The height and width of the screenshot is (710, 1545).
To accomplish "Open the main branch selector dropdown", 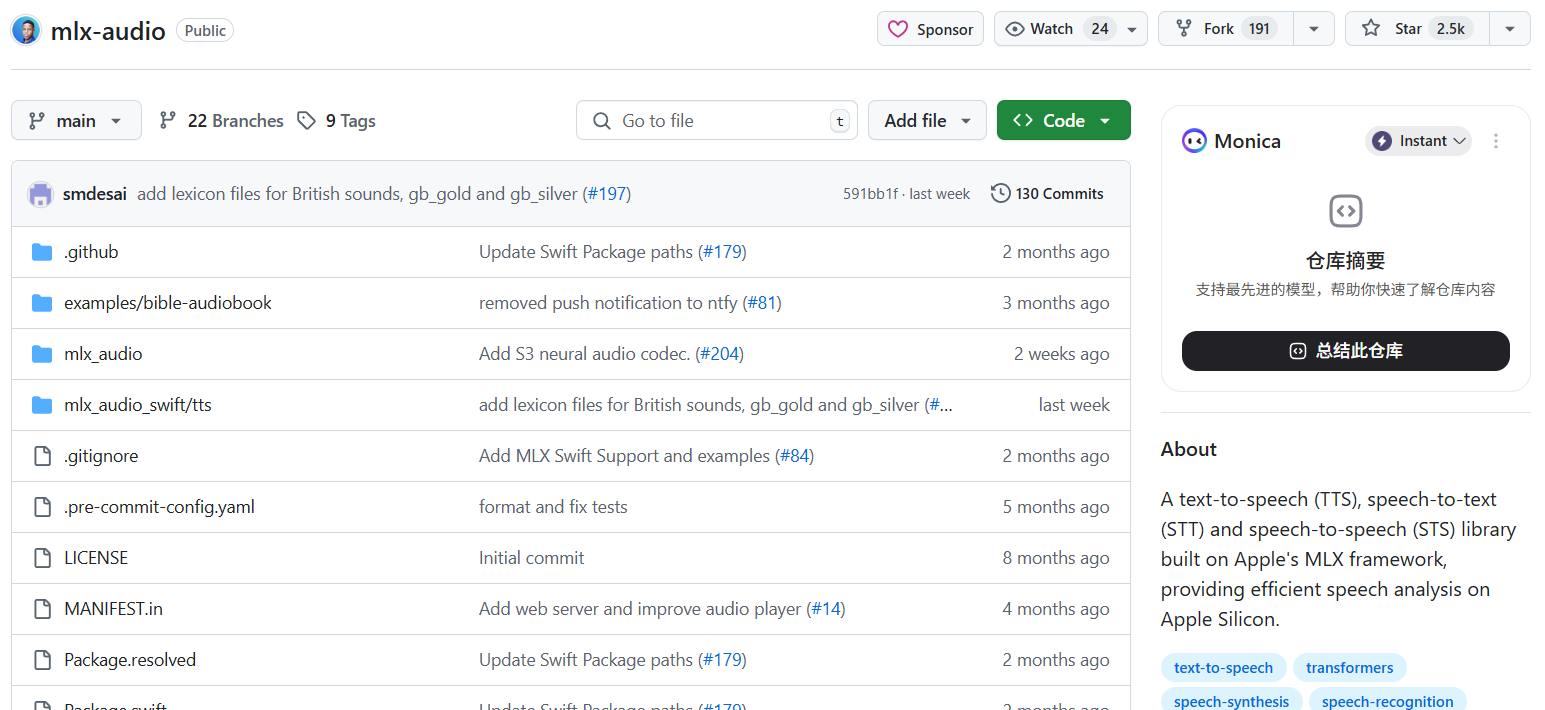I will point(76,121).
